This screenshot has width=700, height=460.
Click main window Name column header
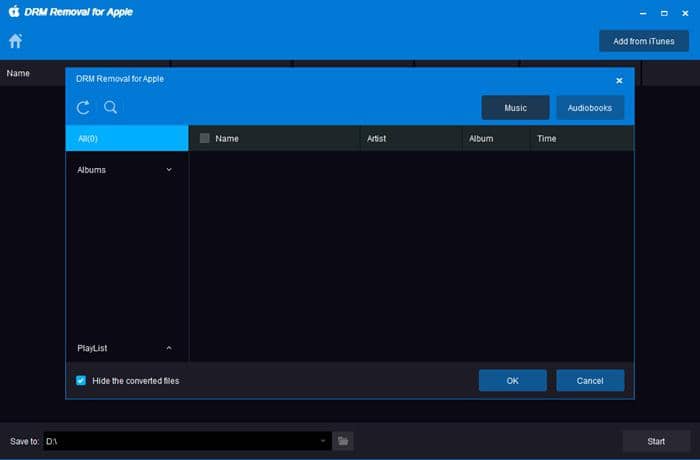tap(18, 73)
